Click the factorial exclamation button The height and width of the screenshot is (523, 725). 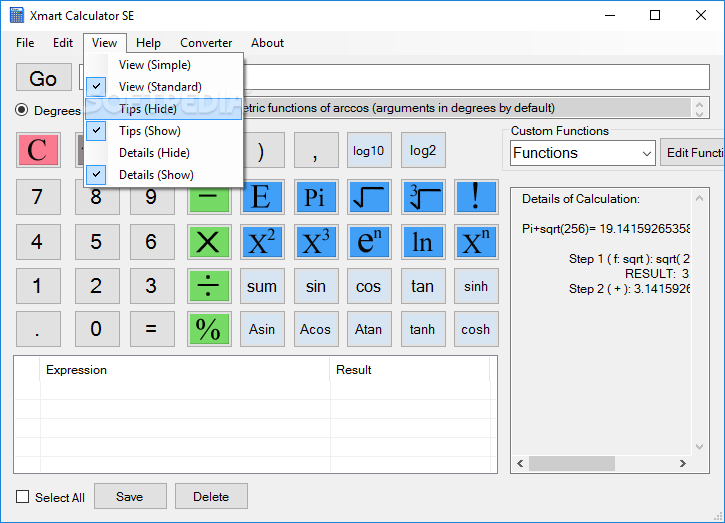tap(476, 197)
